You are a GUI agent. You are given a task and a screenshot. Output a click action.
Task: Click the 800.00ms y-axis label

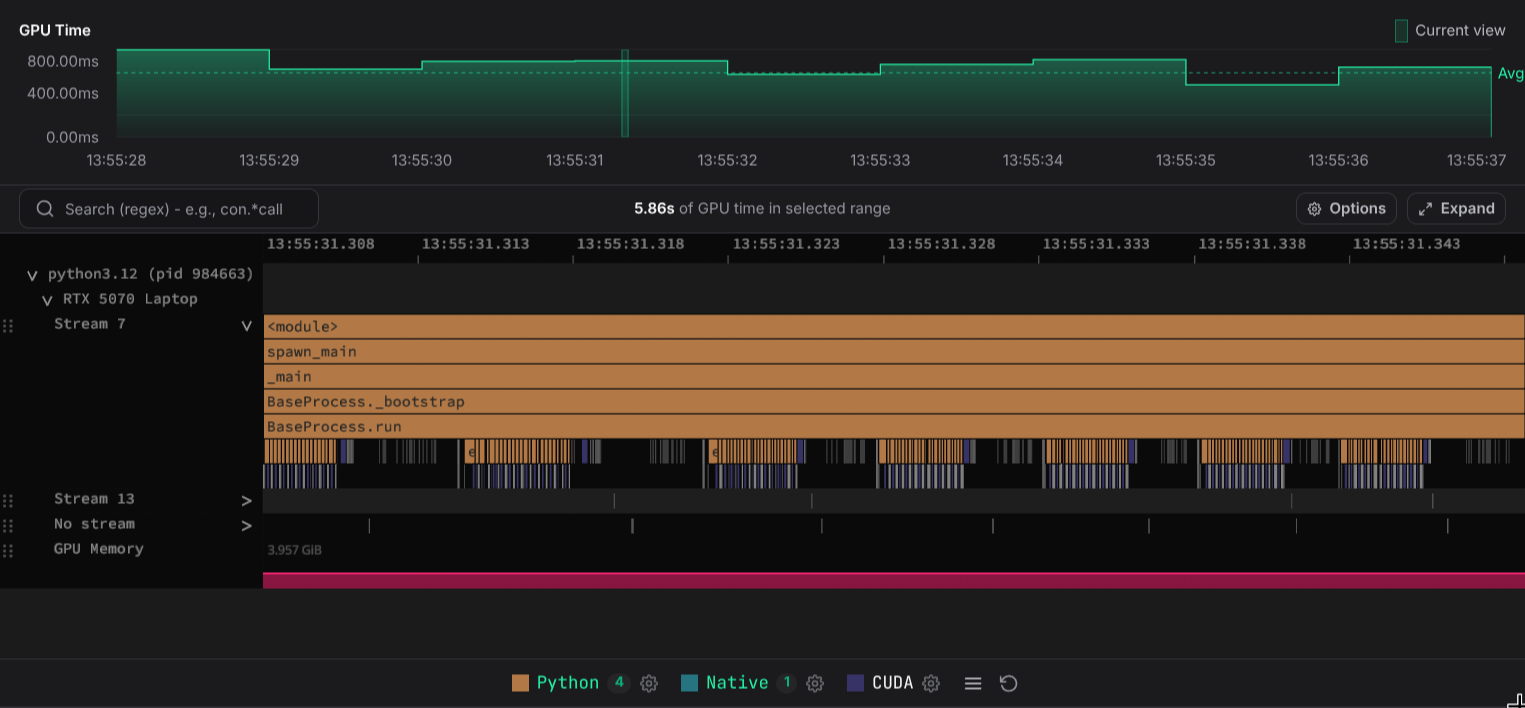click(63, 61)
